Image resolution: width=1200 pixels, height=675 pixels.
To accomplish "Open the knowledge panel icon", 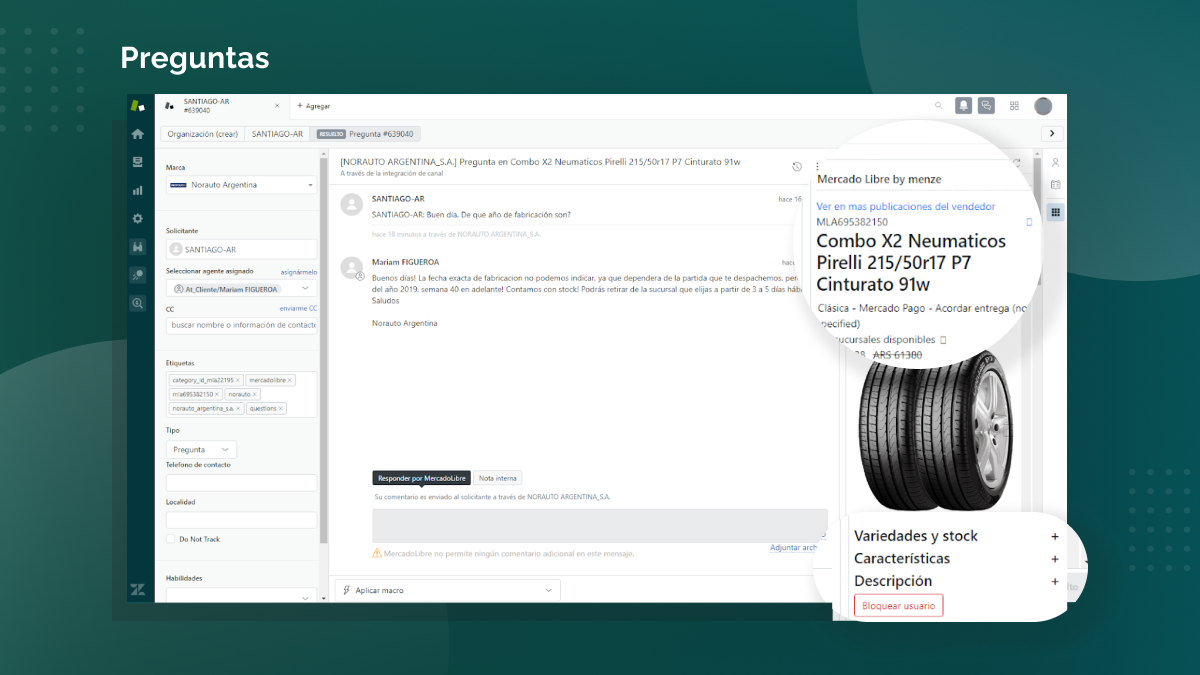I will point(1055,185).
